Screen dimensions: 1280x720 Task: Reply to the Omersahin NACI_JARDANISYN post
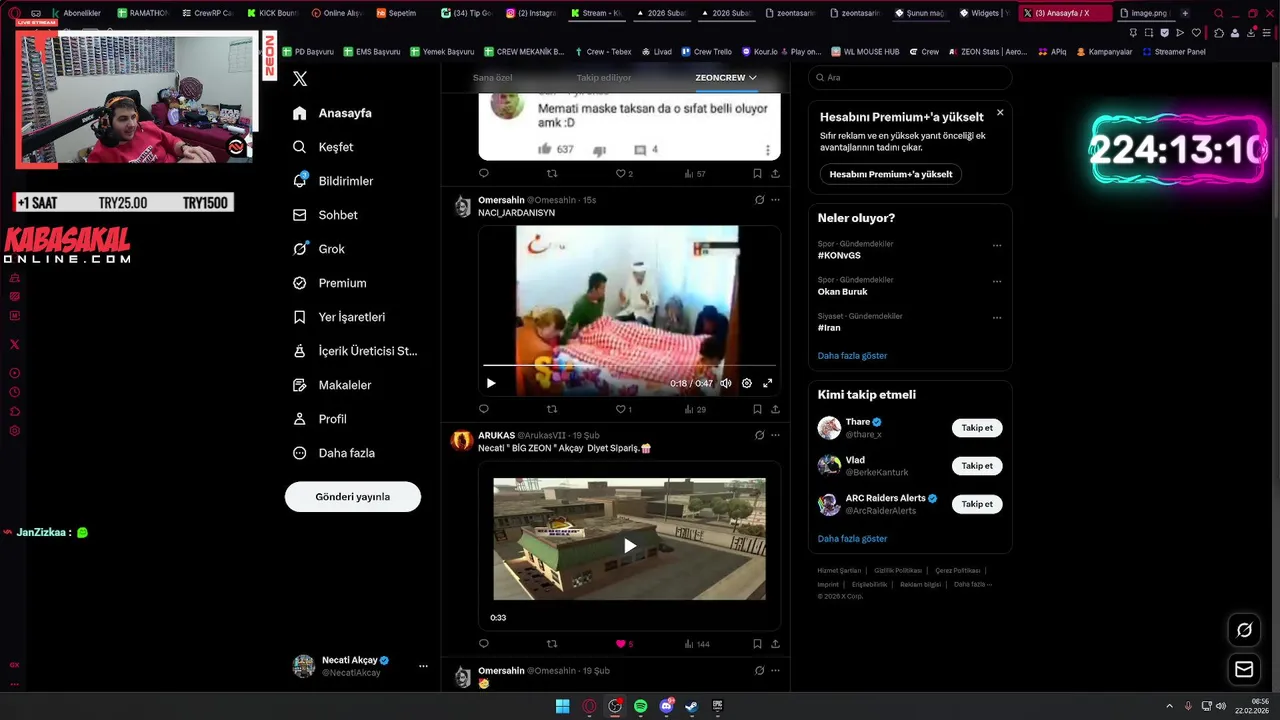pyautogui.click(x=484, y=409)
